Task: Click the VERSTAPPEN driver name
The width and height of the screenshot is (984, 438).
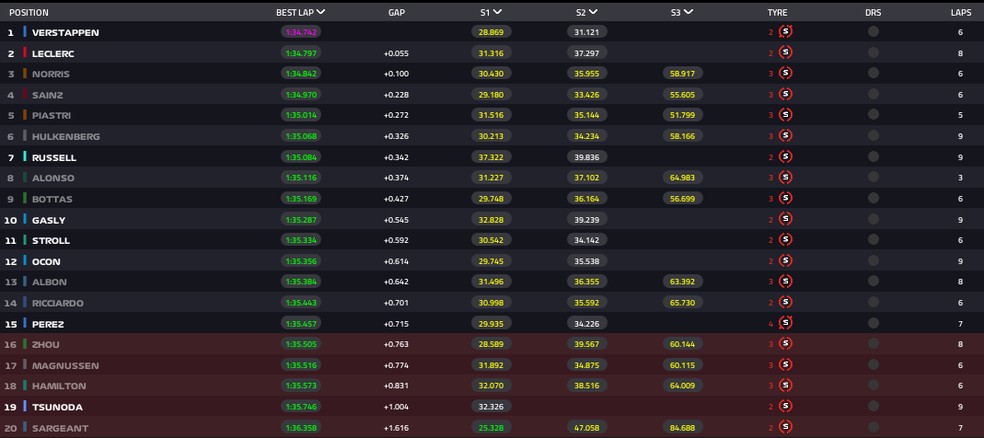Action: 65,33
